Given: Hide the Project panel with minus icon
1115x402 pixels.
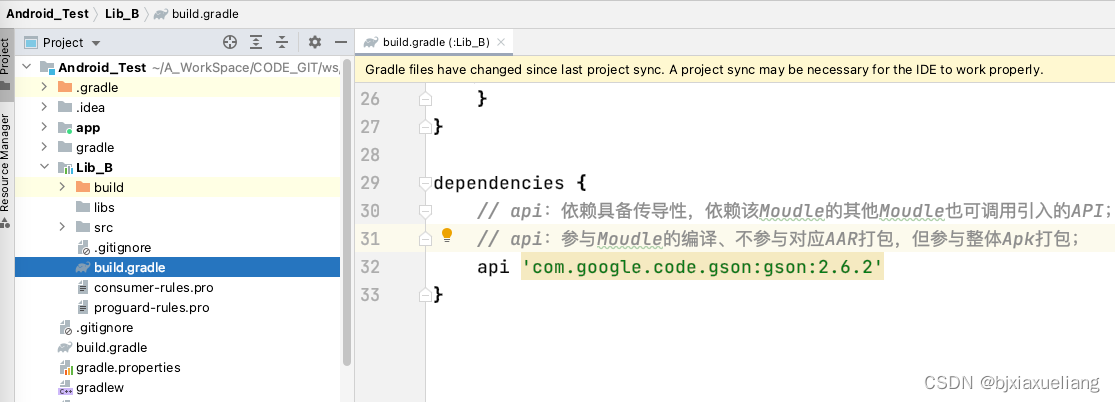Looking at the screenshot, I should click(341, 43).
